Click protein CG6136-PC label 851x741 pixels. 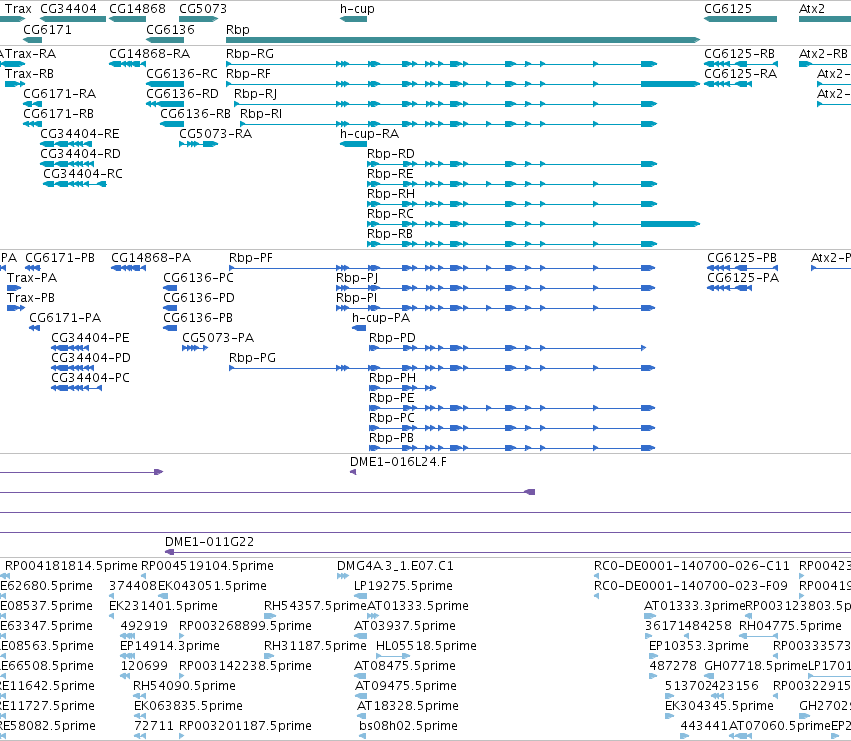(x=199, y=278)
